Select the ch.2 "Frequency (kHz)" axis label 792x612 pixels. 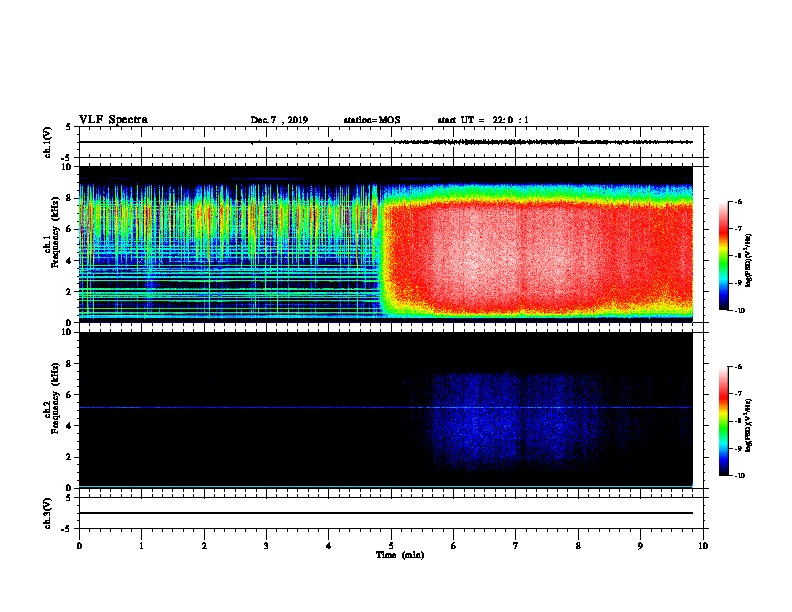(x=55, y=398)
